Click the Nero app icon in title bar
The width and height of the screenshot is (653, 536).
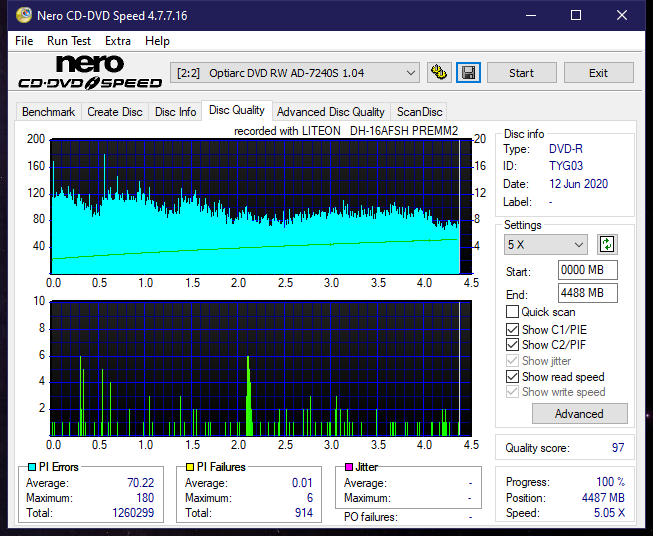click(24, 15)
